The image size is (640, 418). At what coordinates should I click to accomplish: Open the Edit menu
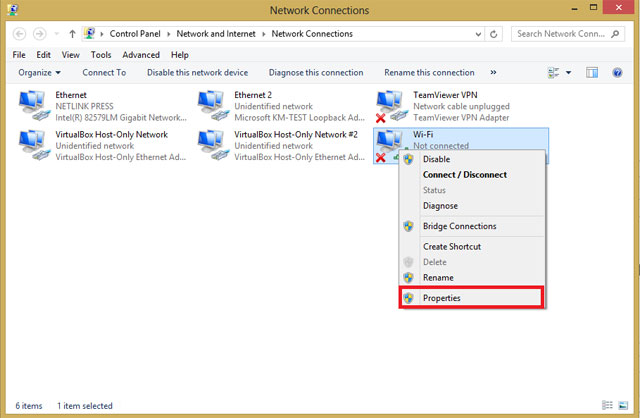pyautogui.click(x=43, y=55)
